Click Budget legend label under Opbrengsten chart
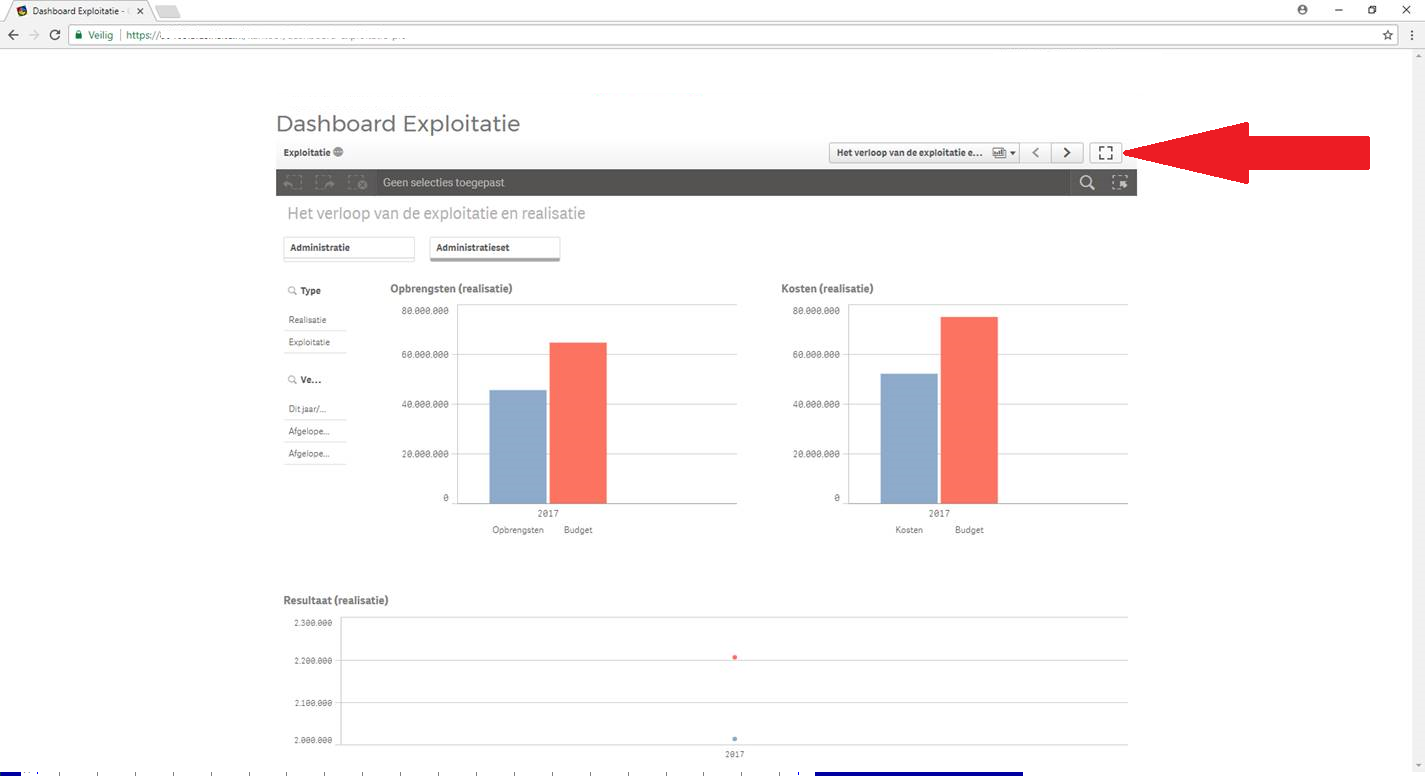Screen dimensions: 1425x776 pyautogui.click(x=578, y=530)
